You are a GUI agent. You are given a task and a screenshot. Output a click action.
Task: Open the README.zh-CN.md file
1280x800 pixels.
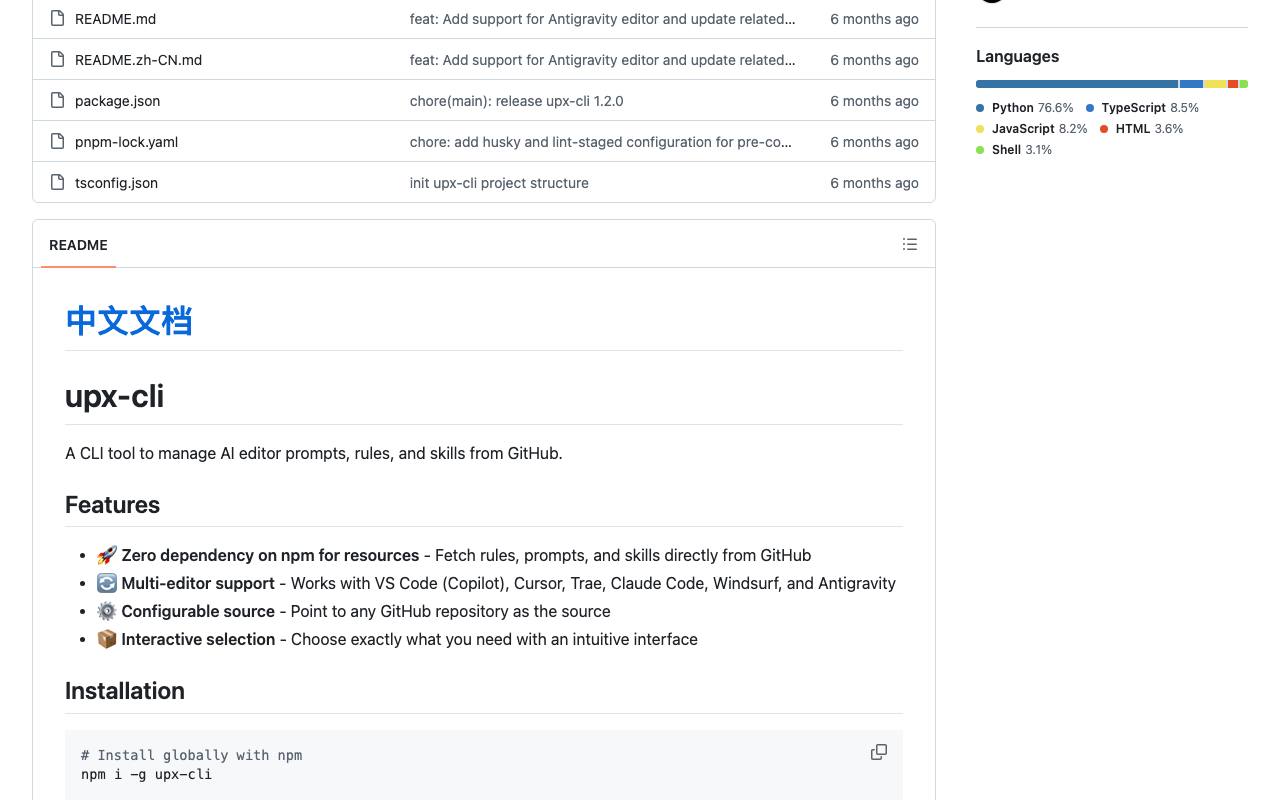point(138,60)
